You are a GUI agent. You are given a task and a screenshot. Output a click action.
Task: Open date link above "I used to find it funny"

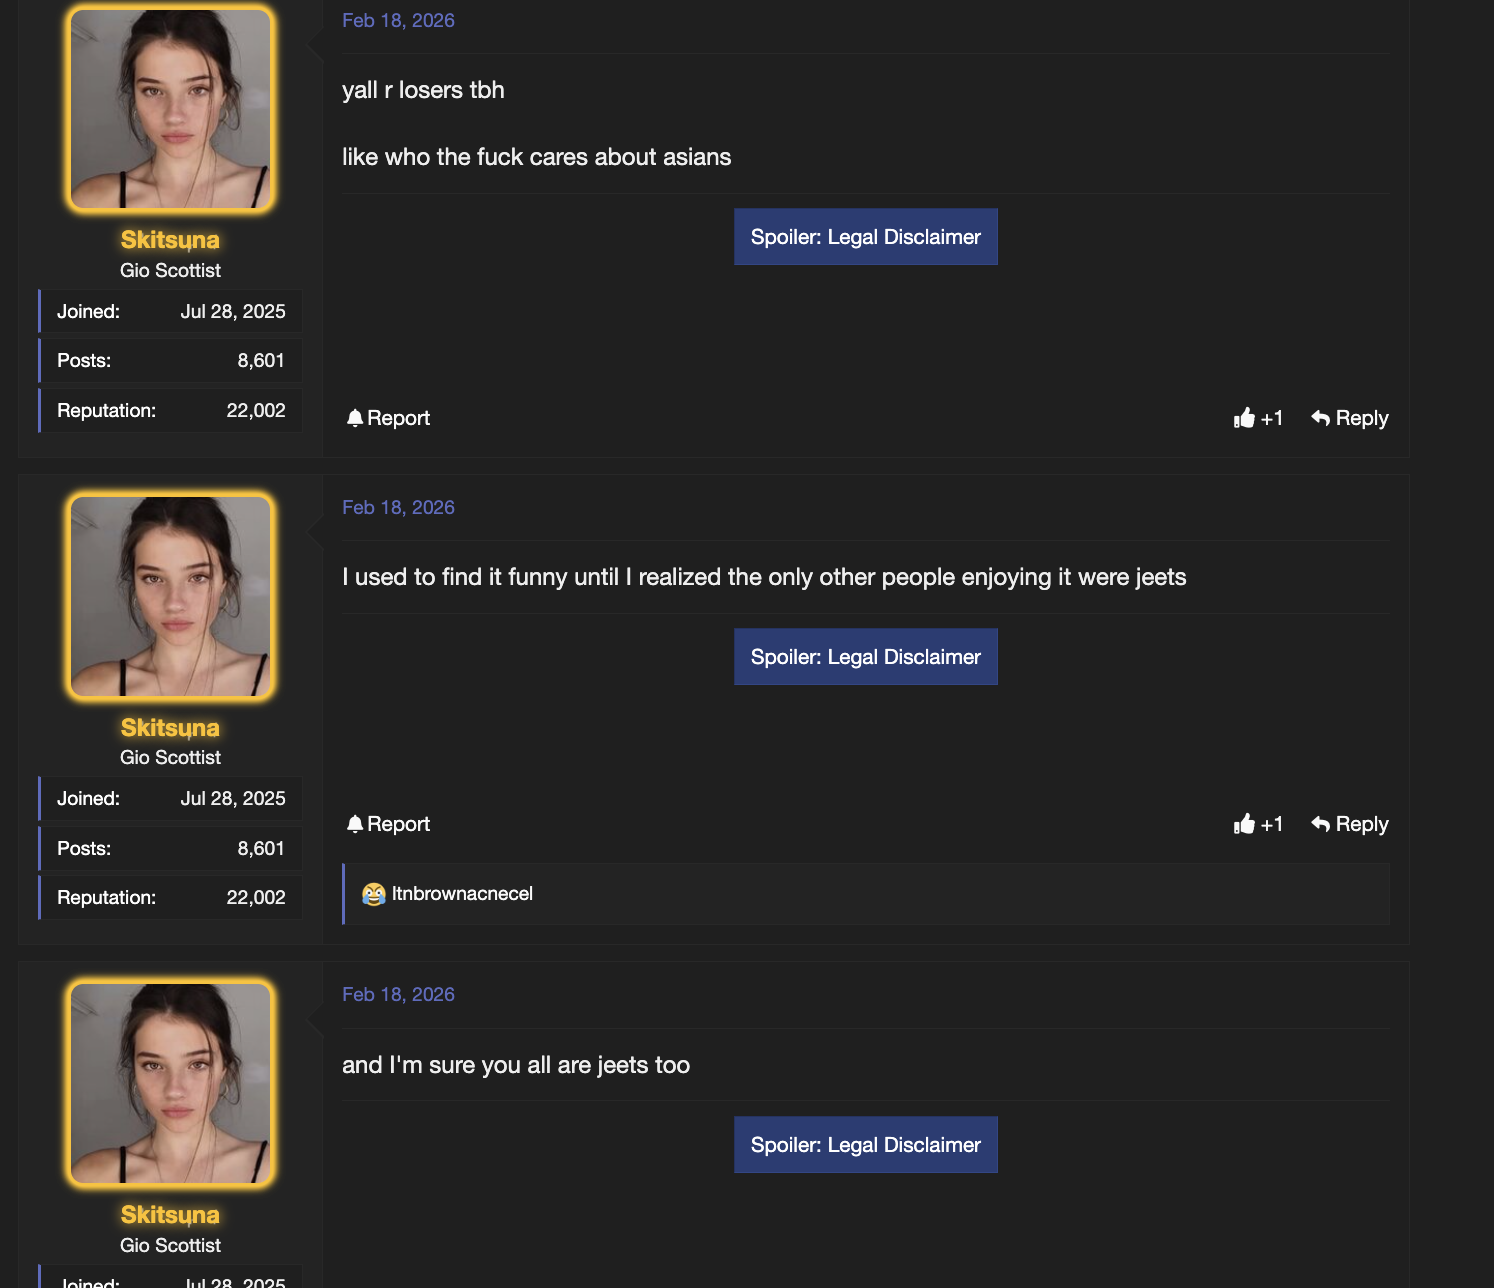point(398,508)
